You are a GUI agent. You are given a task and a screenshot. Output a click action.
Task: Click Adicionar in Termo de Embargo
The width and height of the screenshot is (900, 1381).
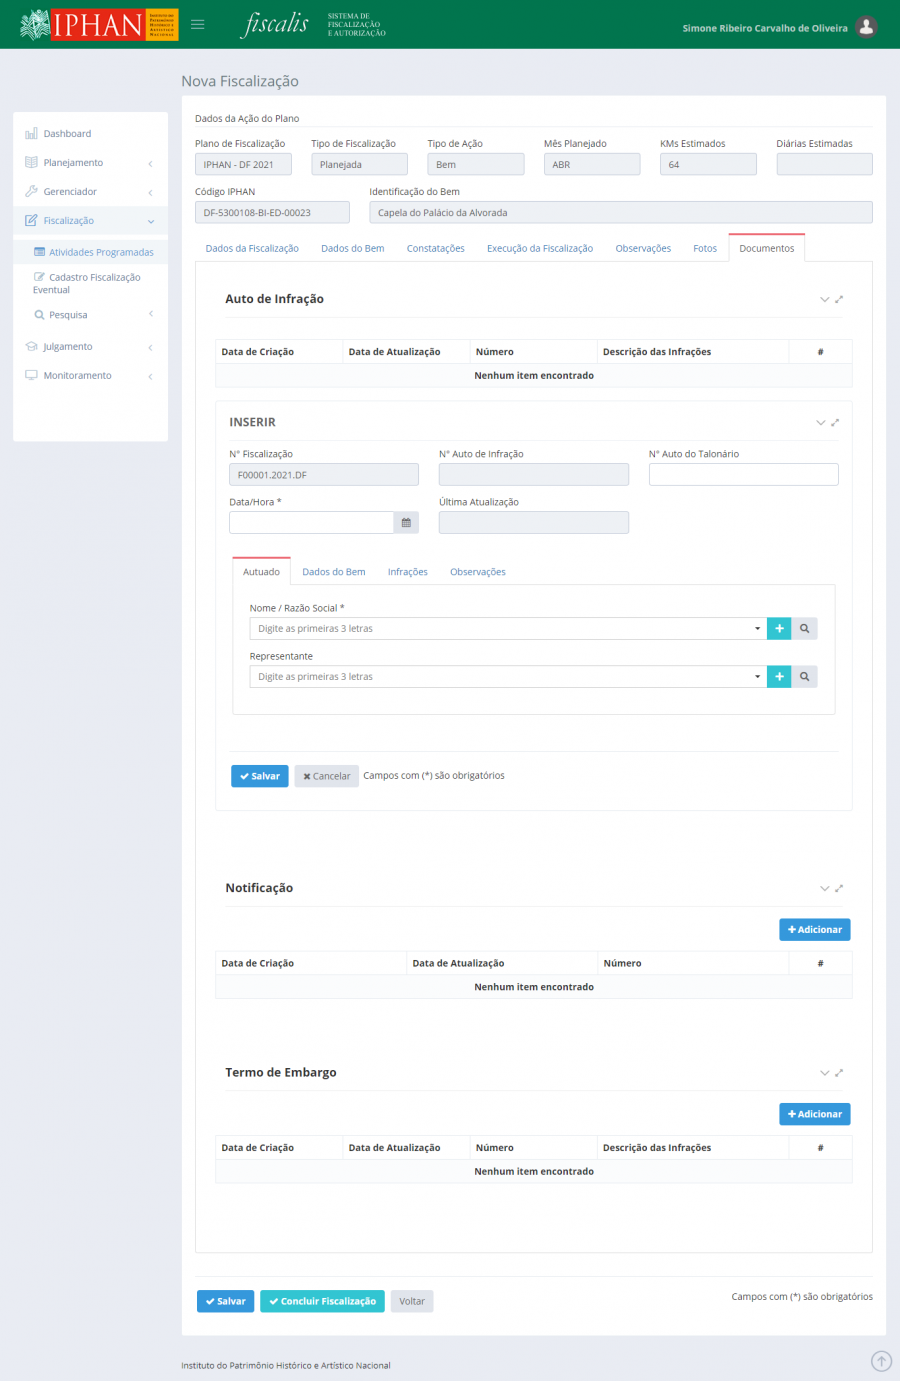[814, 1114]
